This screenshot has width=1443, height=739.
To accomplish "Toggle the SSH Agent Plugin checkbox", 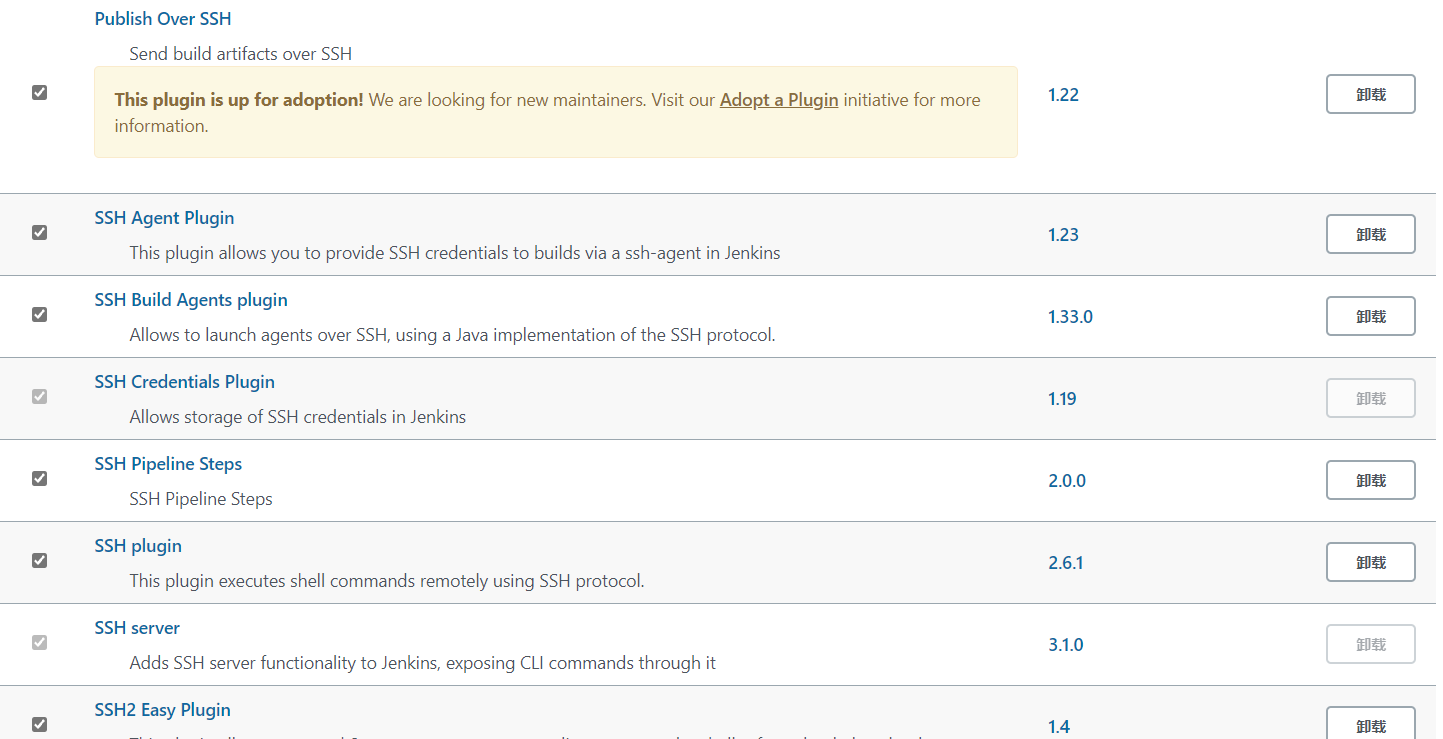I will (39, 233).
